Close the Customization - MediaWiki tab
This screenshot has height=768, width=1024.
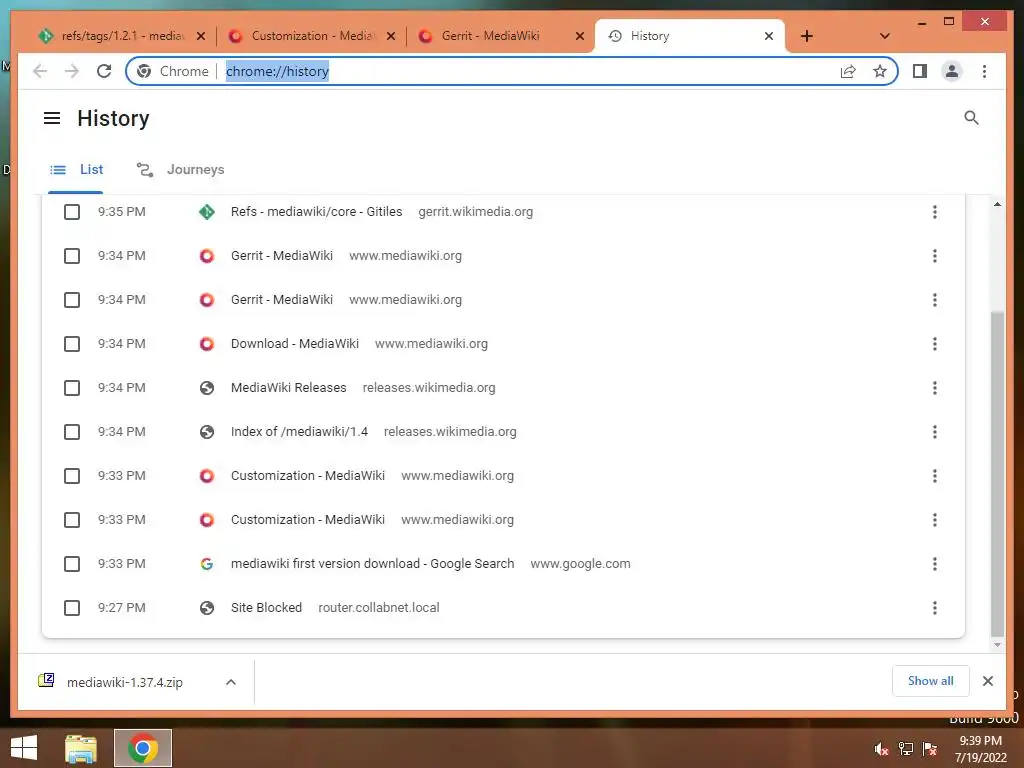391,36
